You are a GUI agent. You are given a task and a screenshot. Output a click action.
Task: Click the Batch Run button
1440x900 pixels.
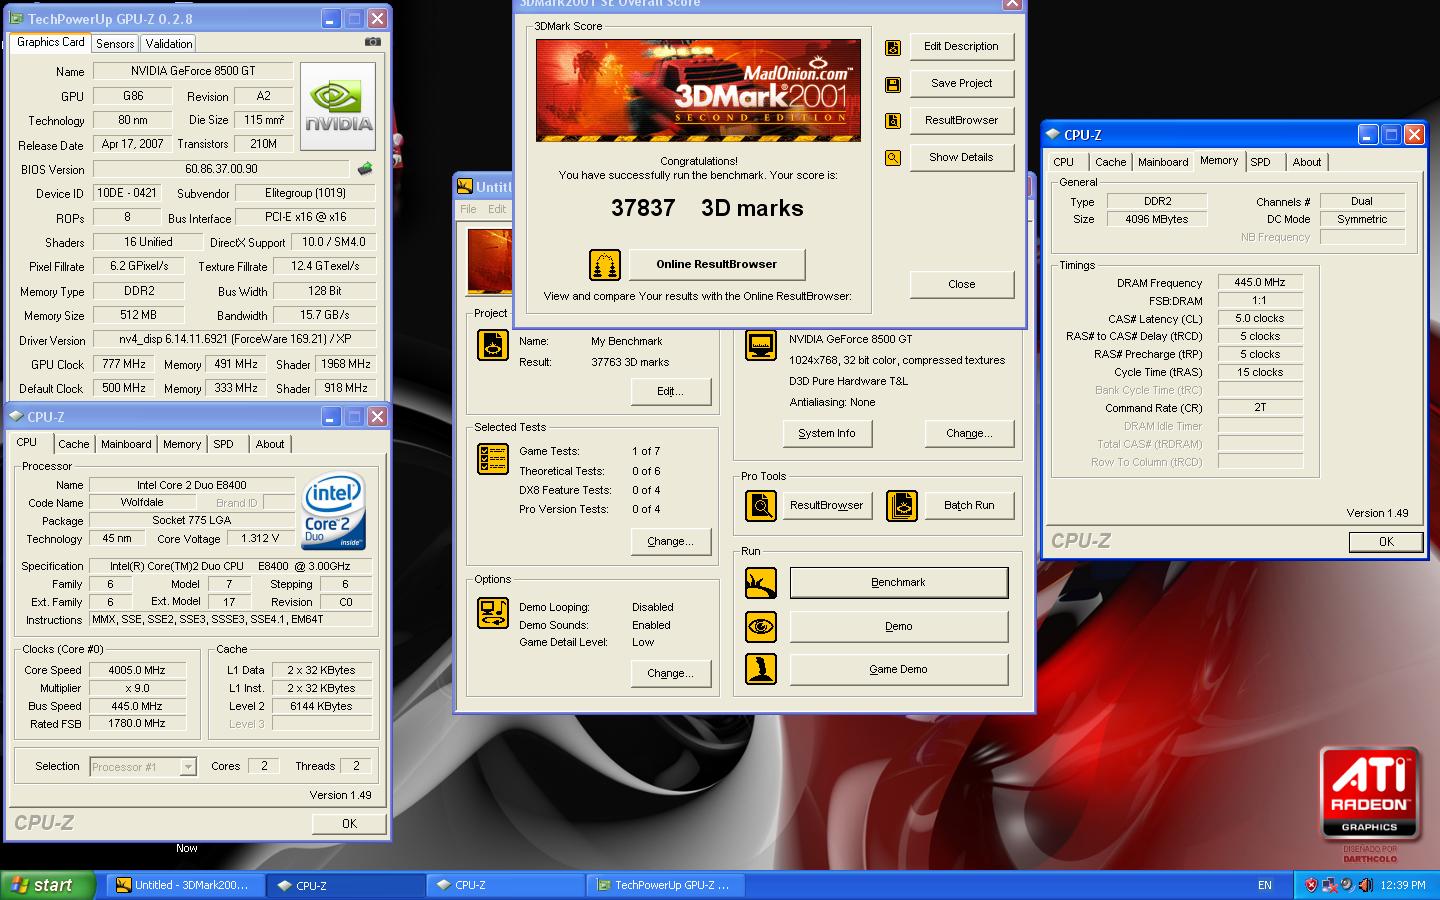coord(969,505)
